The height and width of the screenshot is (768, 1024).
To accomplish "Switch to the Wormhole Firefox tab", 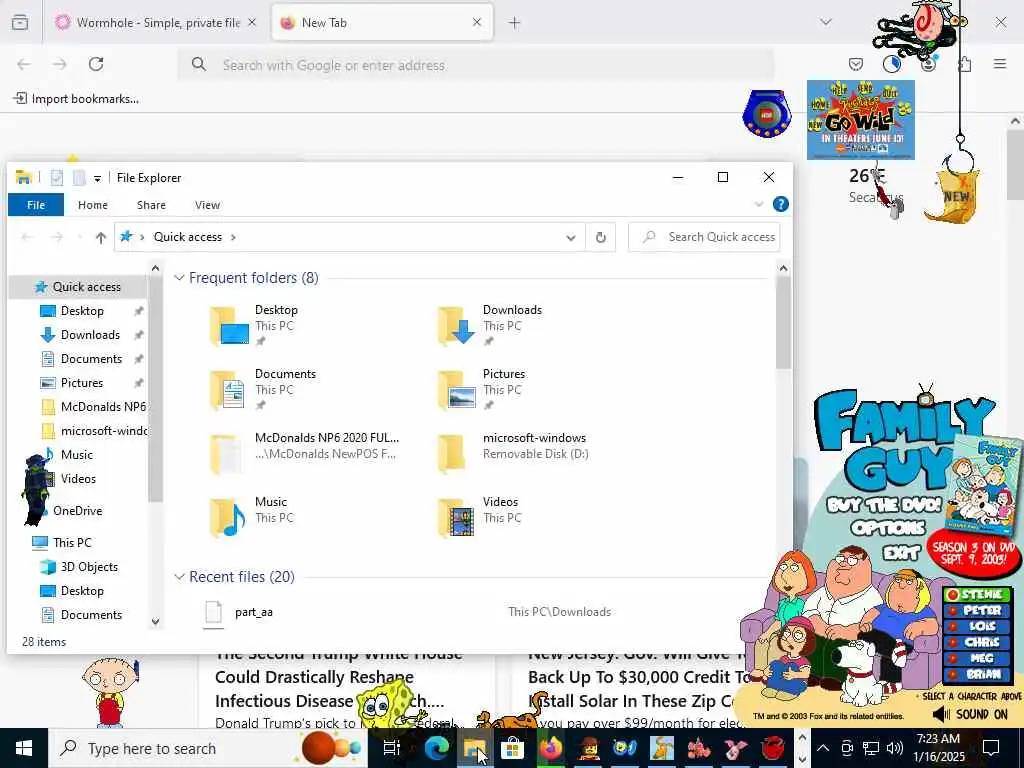I will click(x=157, y=23).
